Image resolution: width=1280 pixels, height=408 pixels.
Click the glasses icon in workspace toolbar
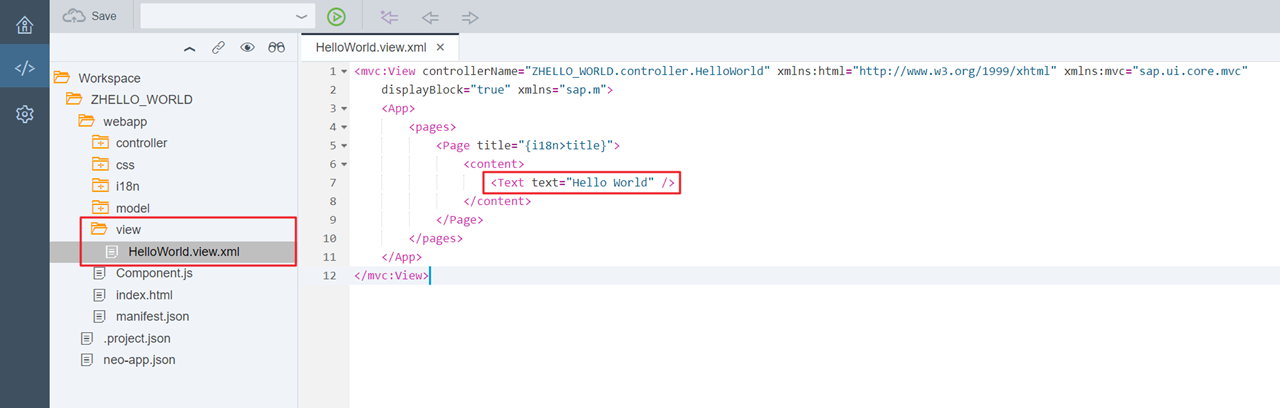point(276,47)
